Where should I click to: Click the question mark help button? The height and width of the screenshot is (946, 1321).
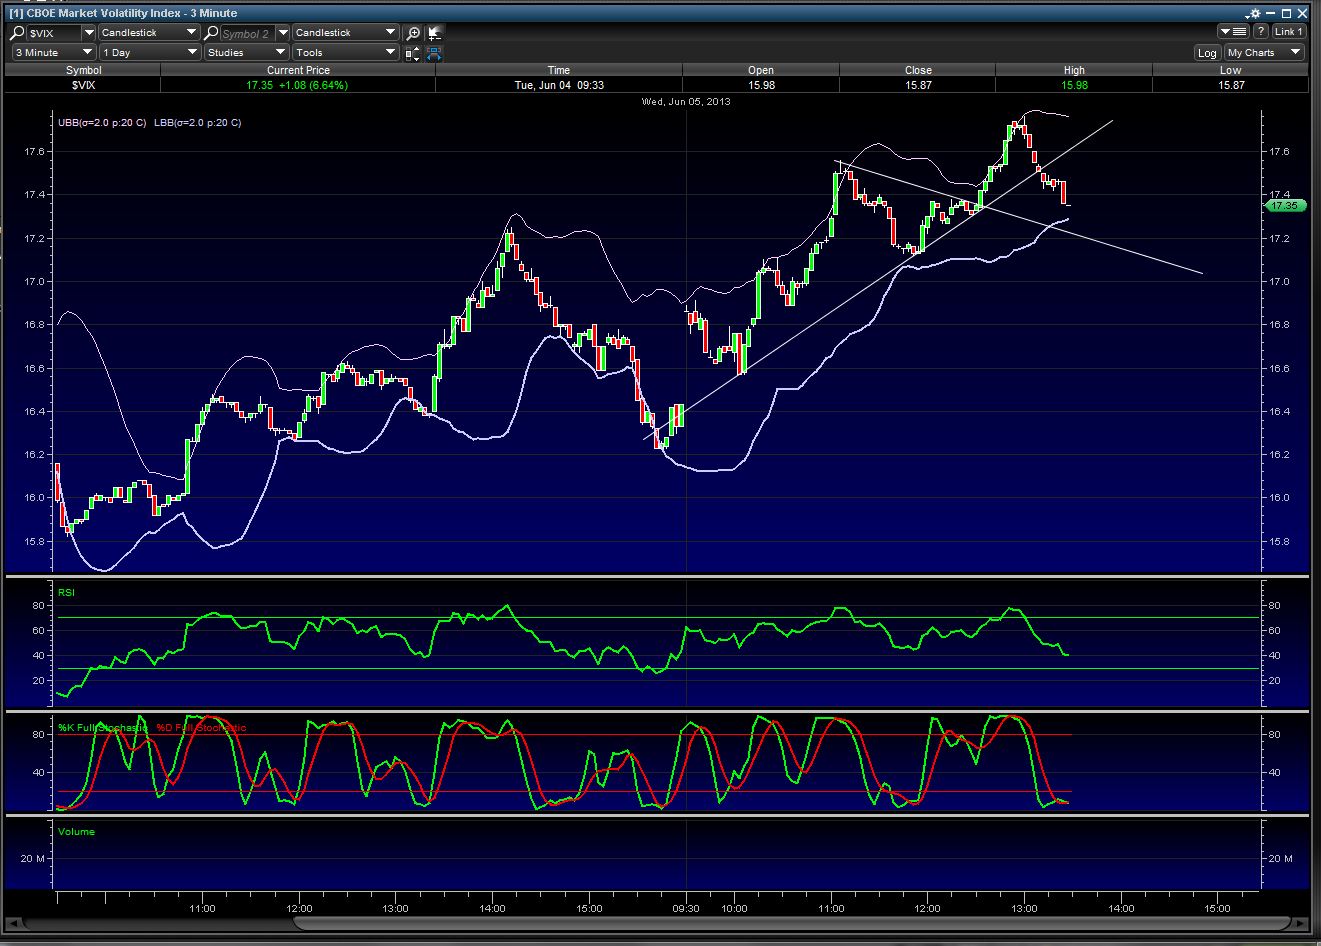click(1261, 32)
